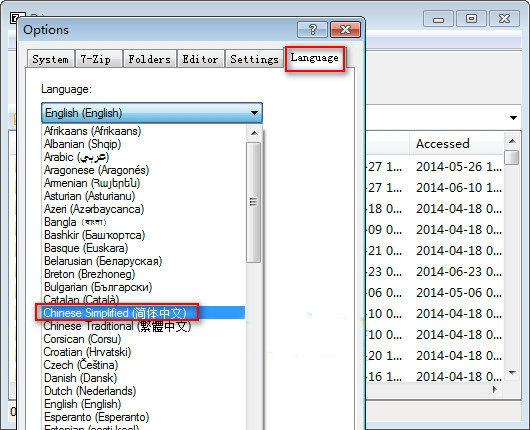Switch to the System tab
Screen dimensions: 530x430
(x=51, y=59)
